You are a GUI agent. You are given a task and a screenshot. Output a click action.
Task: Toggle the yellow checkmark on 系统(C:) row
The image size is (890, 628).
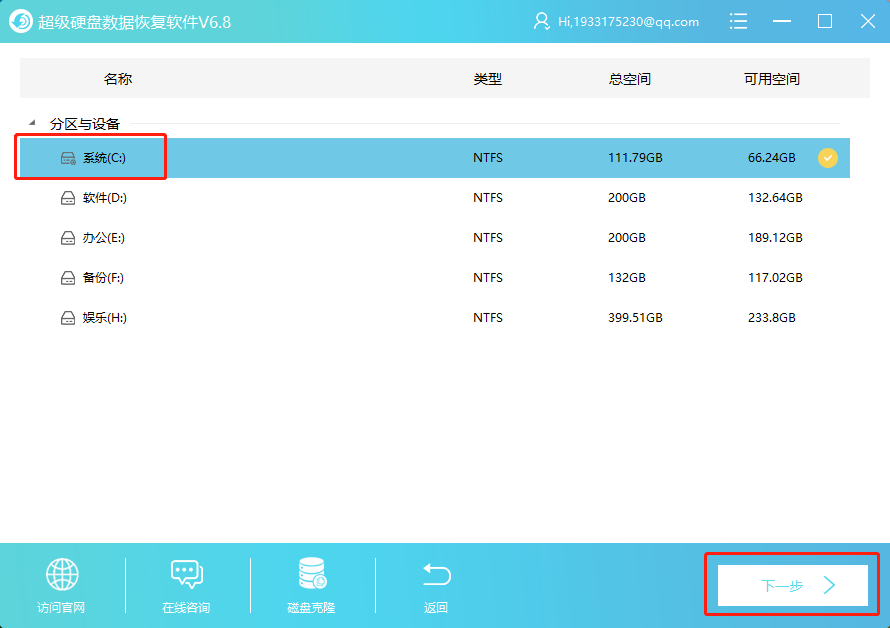[828, 158]
